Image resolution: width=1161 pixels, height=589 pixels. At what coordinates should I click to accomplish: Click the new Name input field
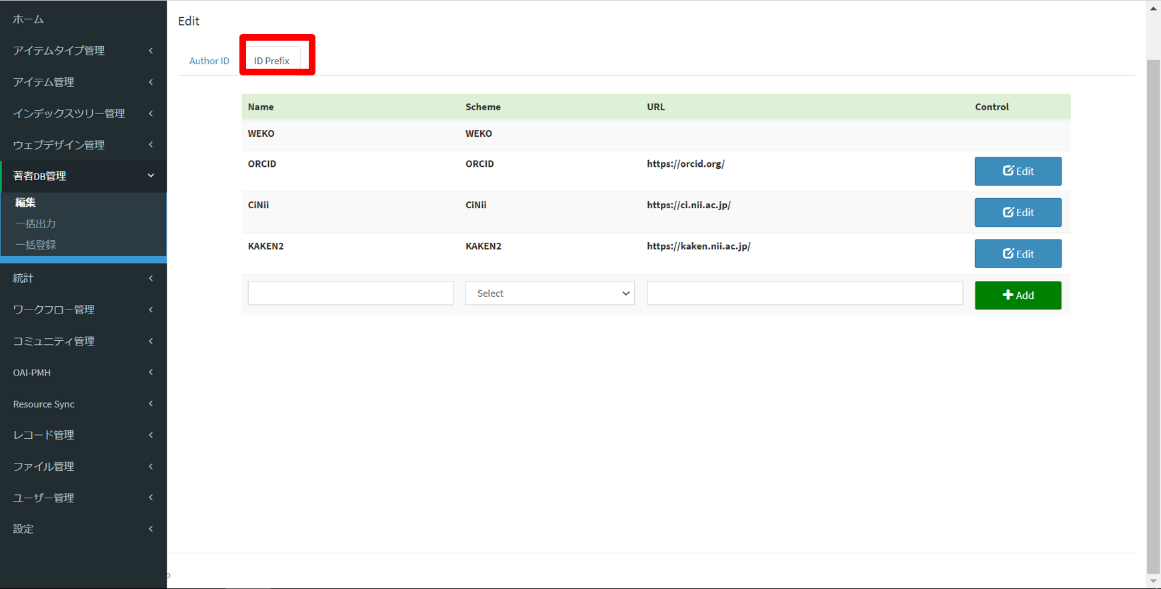[x=350, y=293]
